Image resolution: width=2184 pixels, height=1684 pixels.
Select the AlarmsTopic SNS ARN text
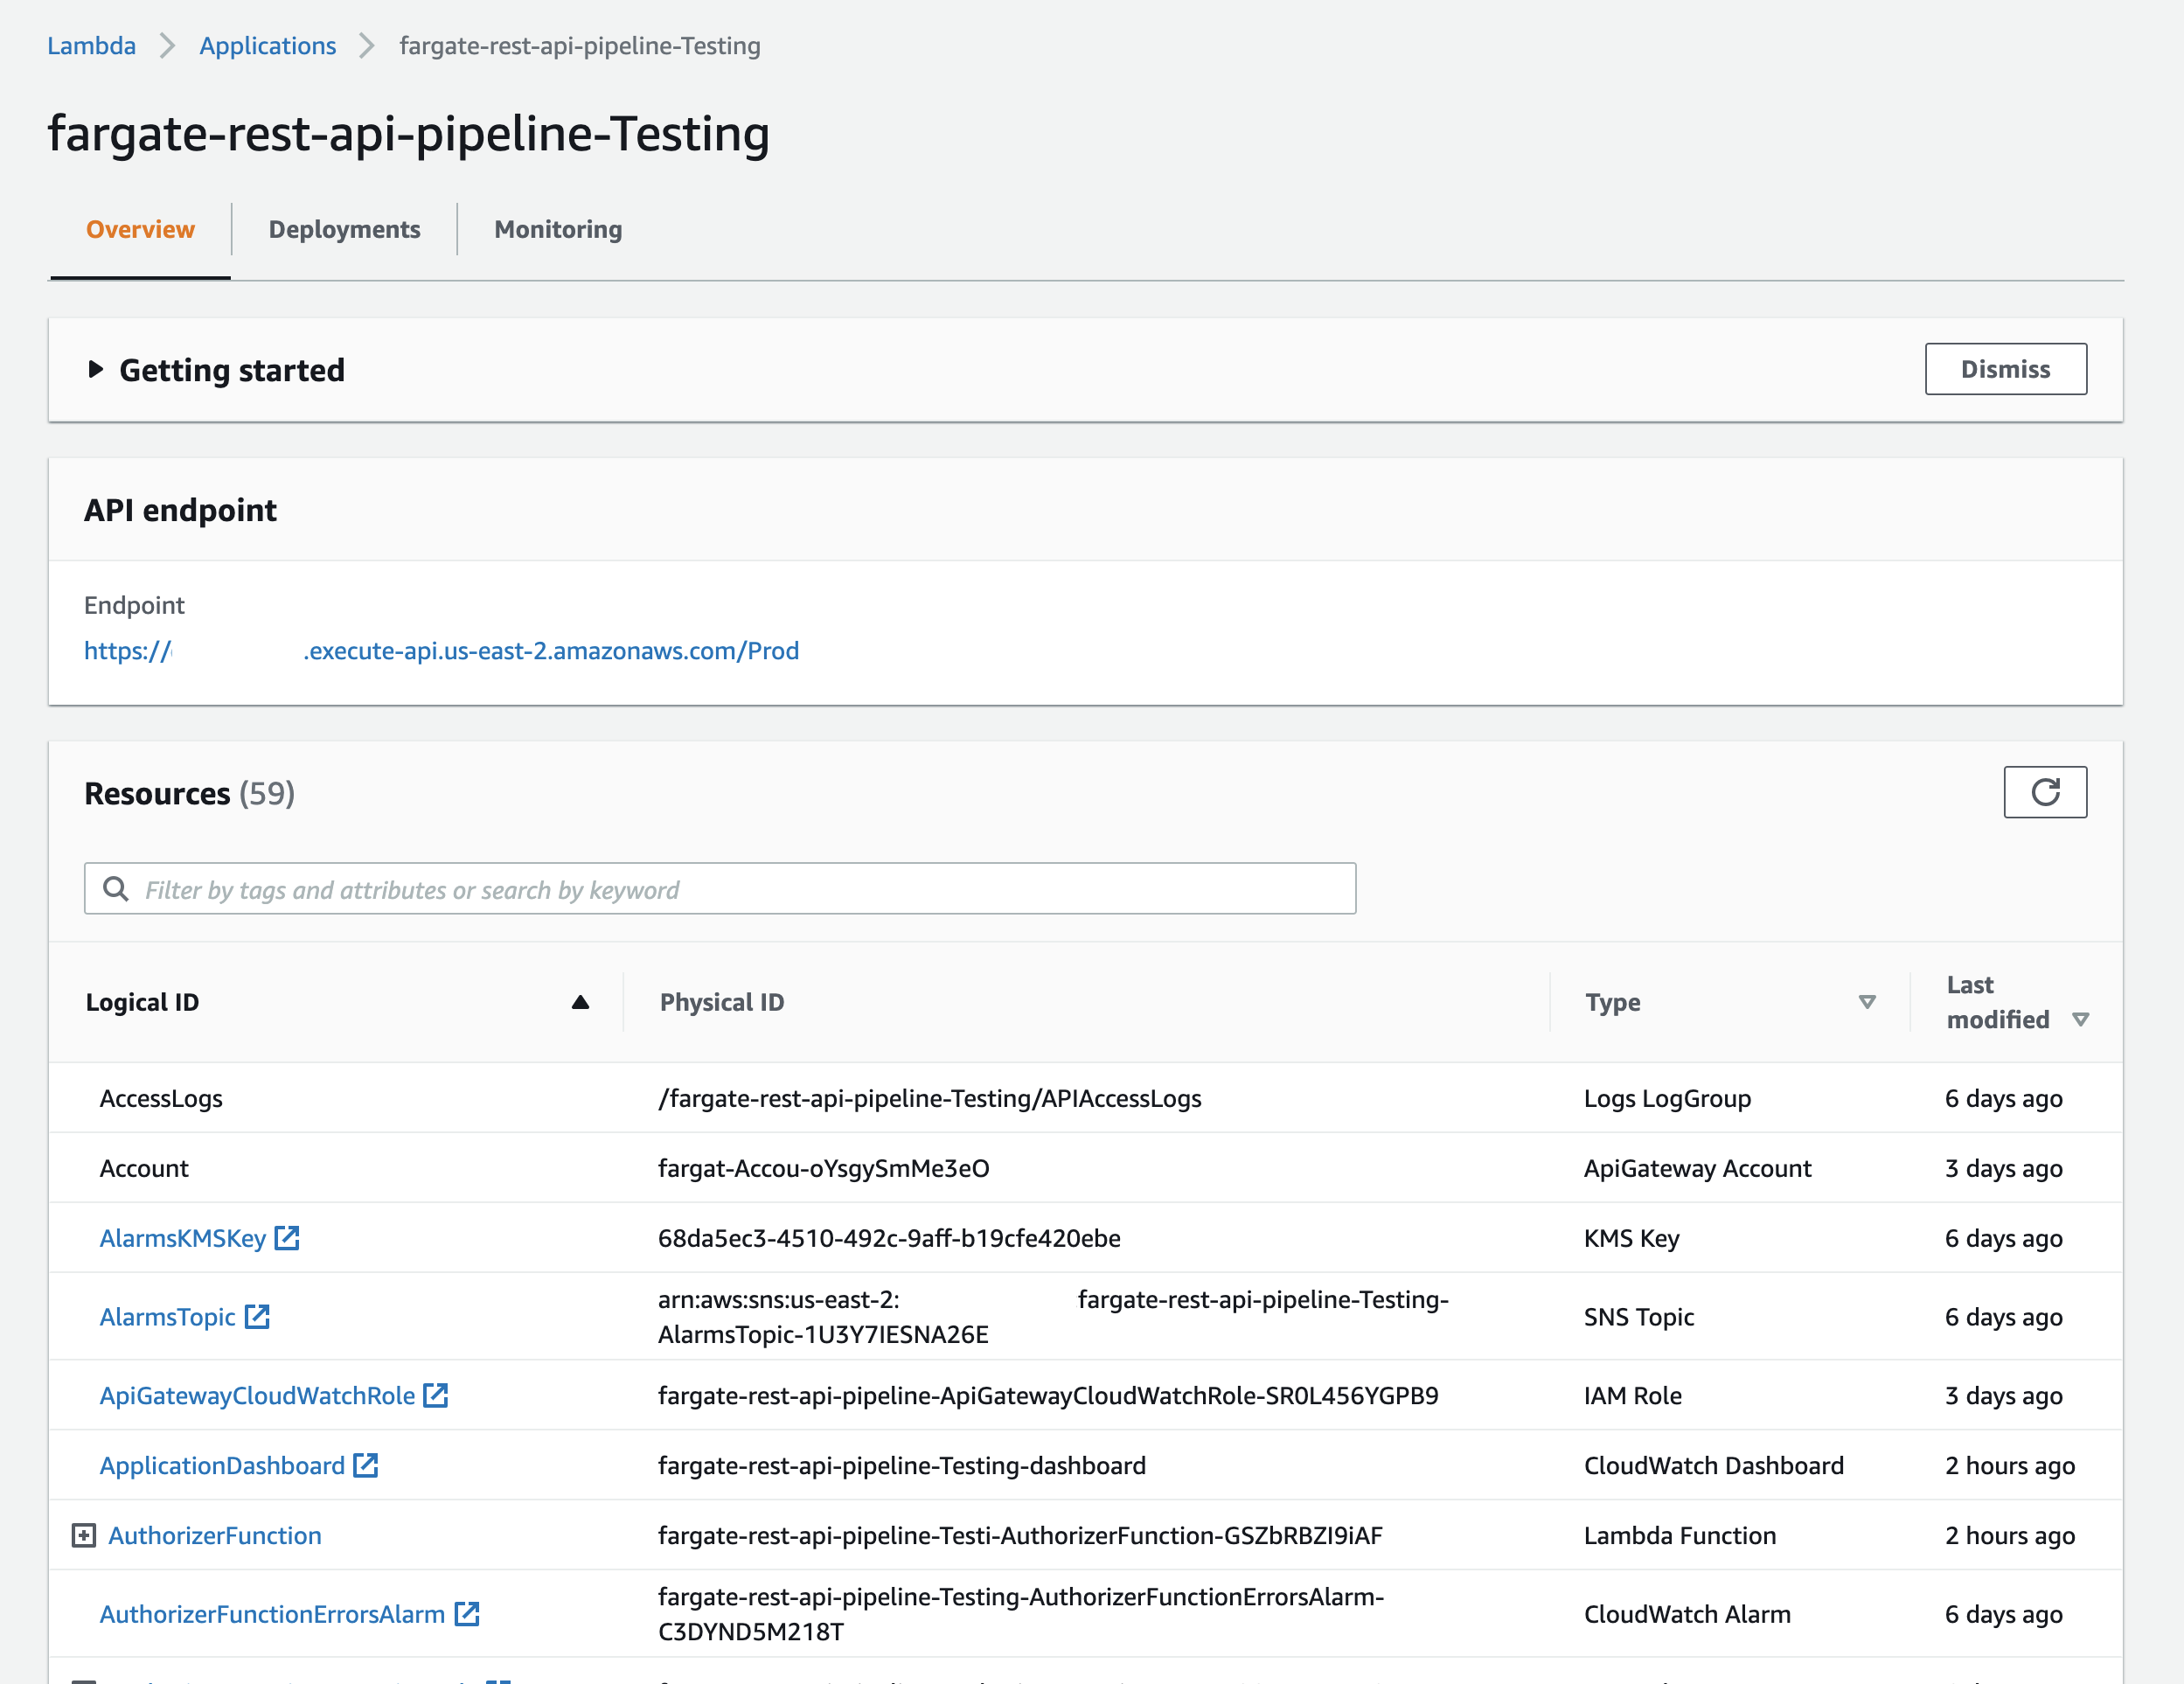tap(1053, 1316)
